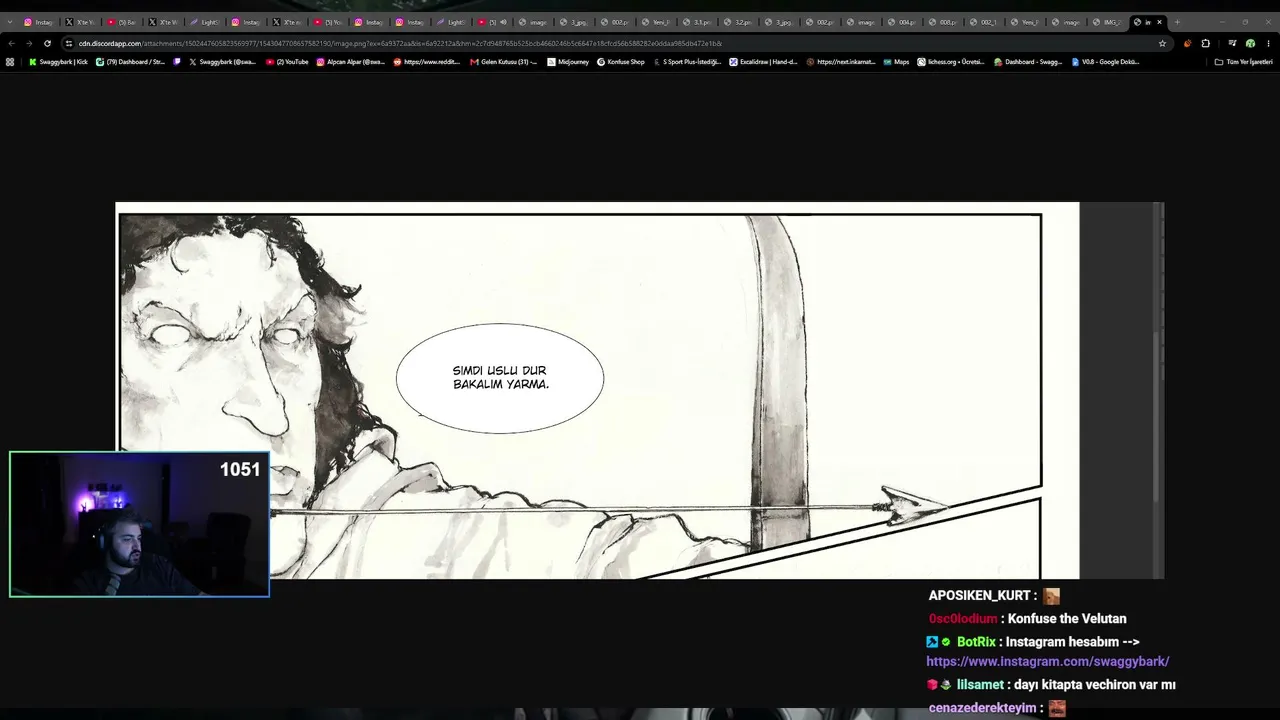Open the lichess.org bookmark
Viewport: 1280px width, 720px height.
coord(951,62)
